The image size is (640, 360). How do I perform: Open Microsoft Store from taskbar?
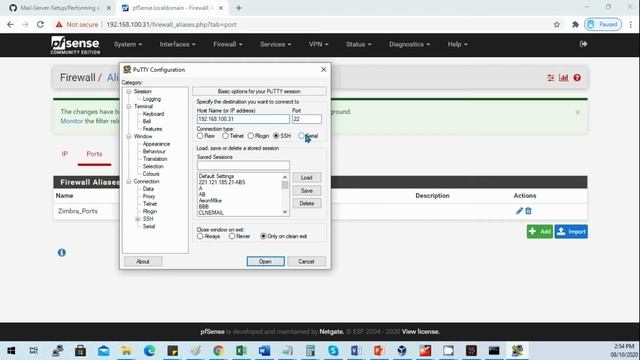(x=80, y=351)
